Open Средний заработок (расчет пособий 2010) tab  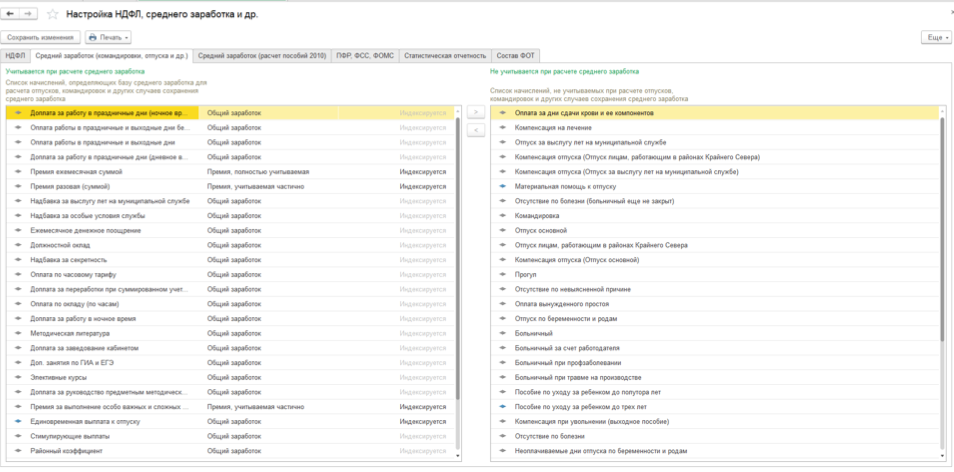coord(262,56)
